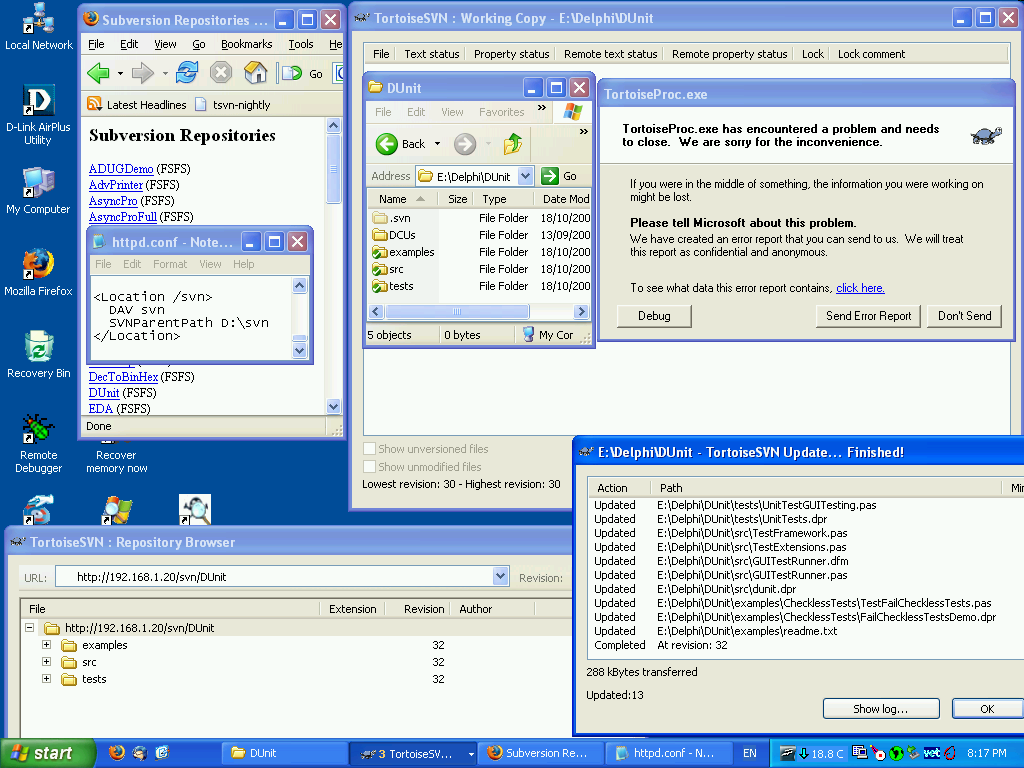The width and height of the screenshot is (1024, 768).
Task: Click TortoiseSVN taskbar group button
Action: point(413,753)
